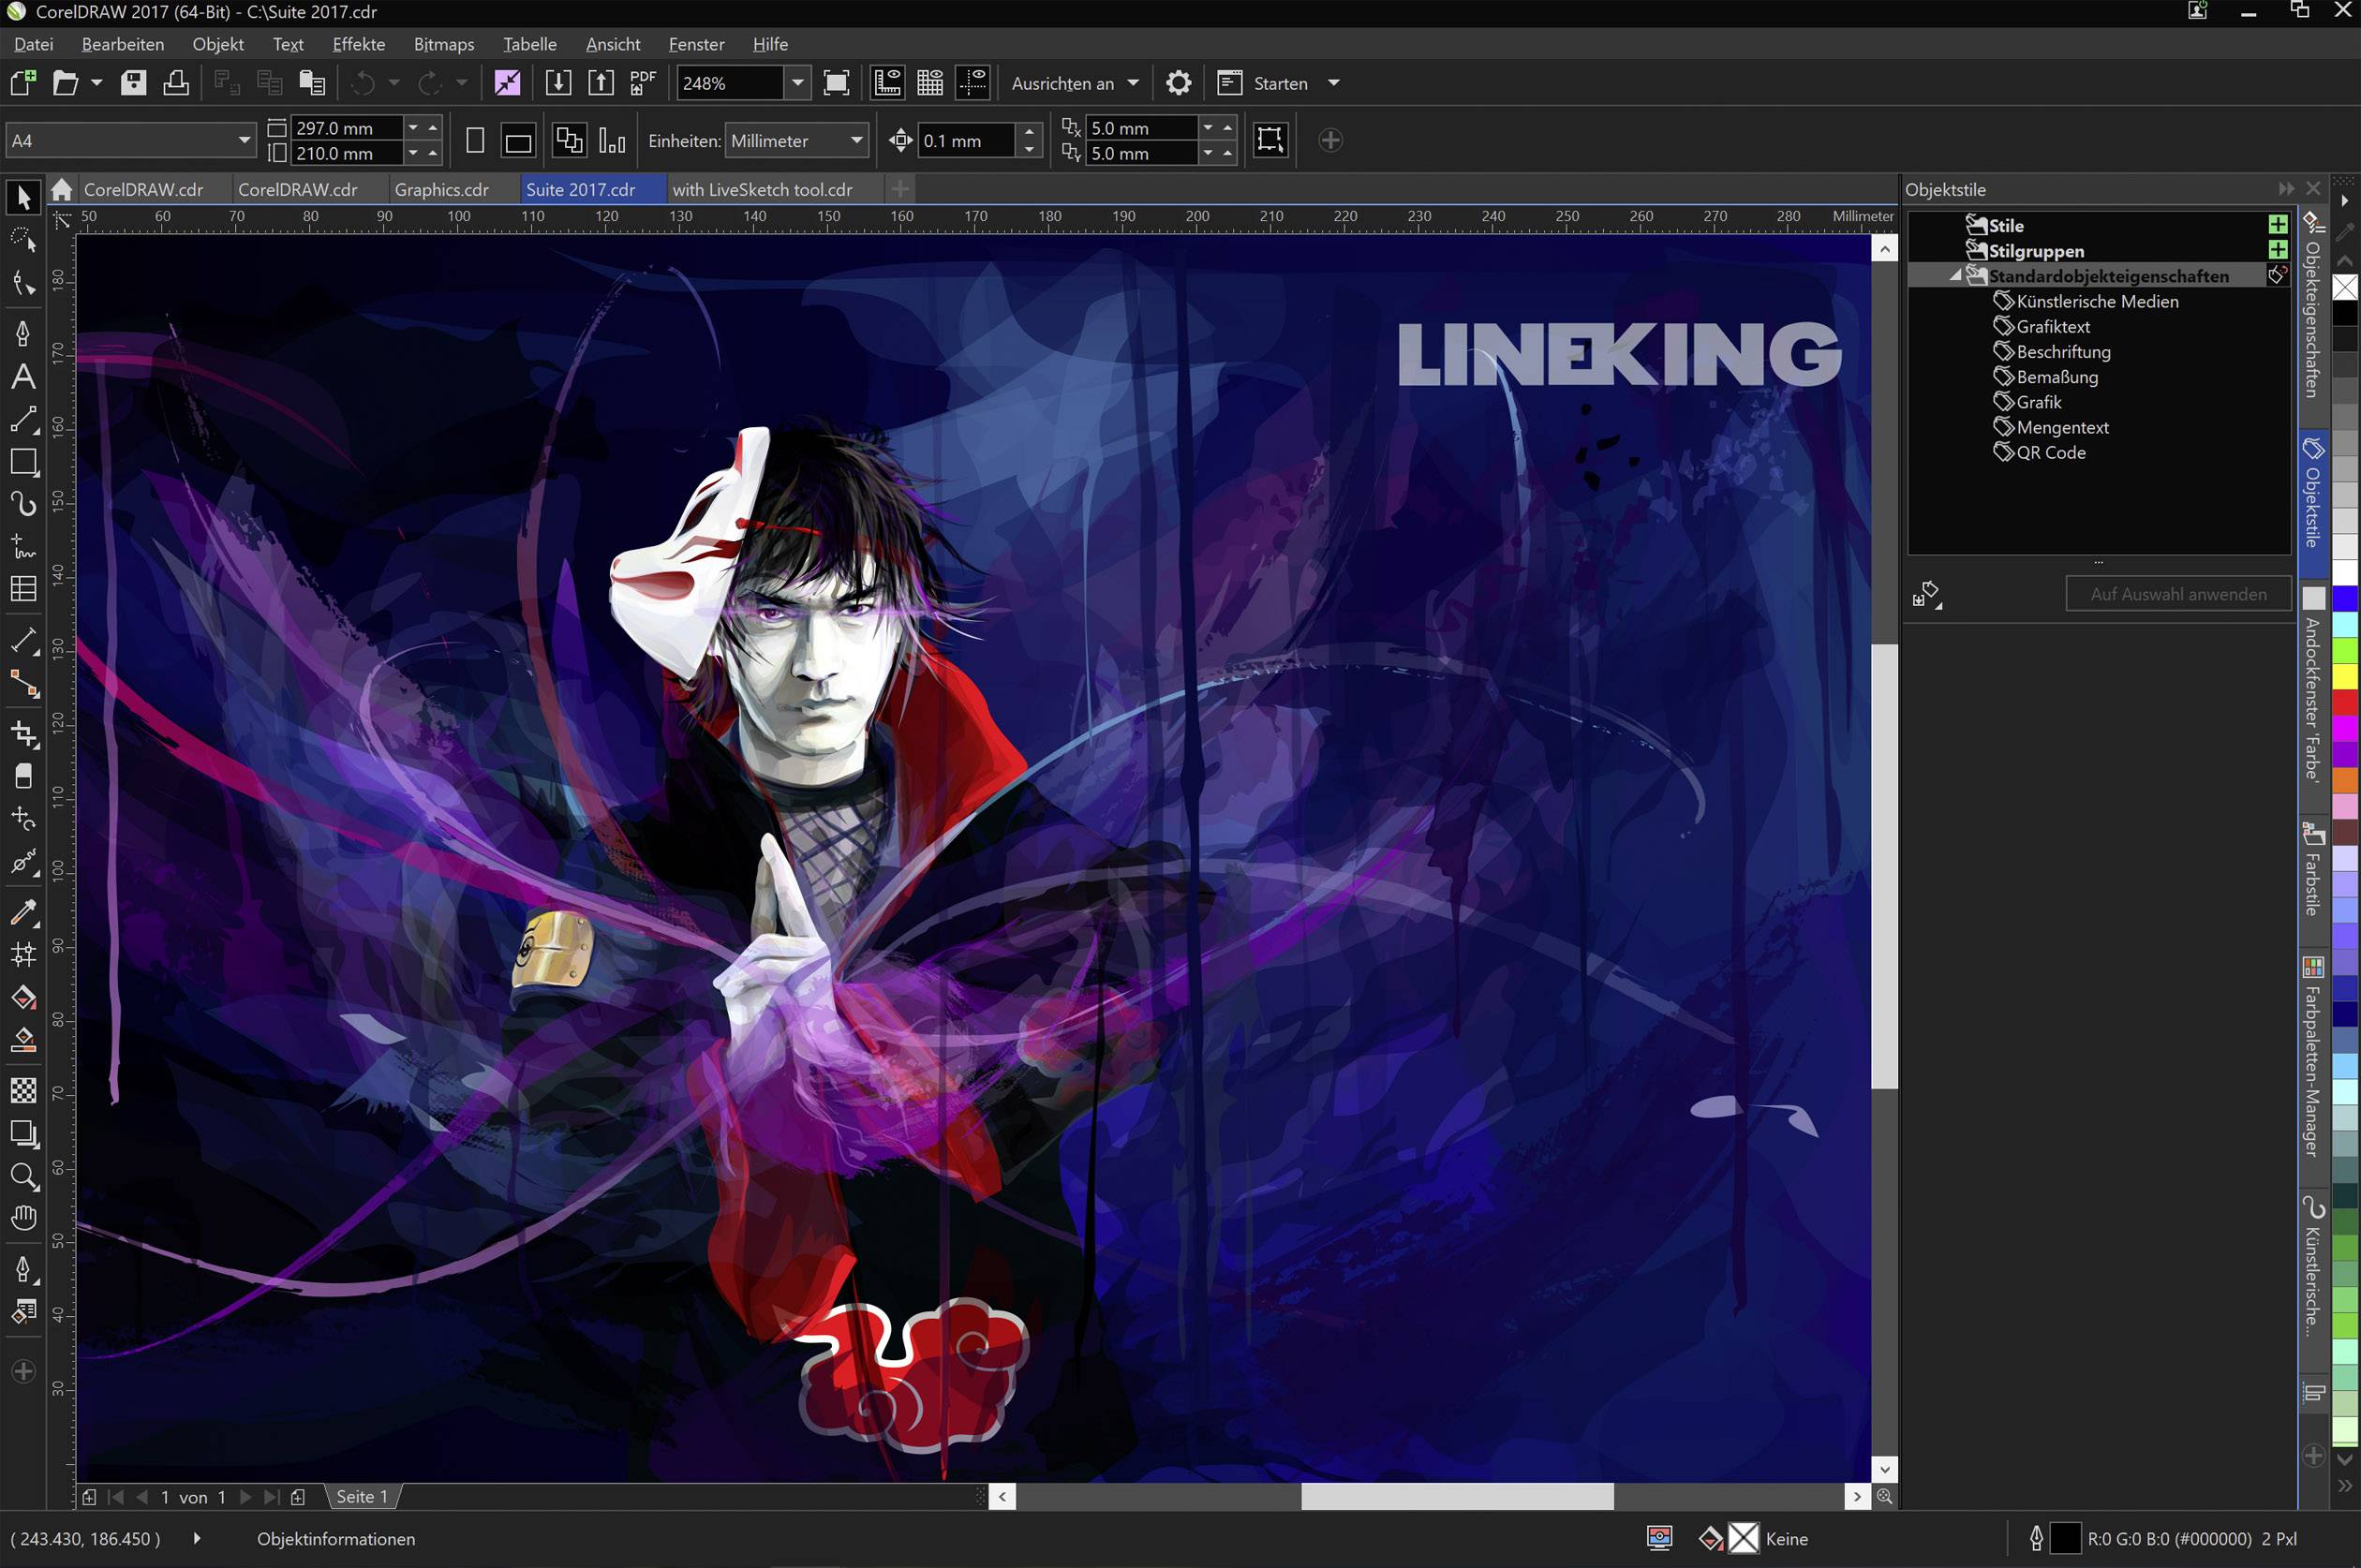Select the Transparency checkerboard tool
The image size is (2361, 1568).
[x=23, y=1090]
